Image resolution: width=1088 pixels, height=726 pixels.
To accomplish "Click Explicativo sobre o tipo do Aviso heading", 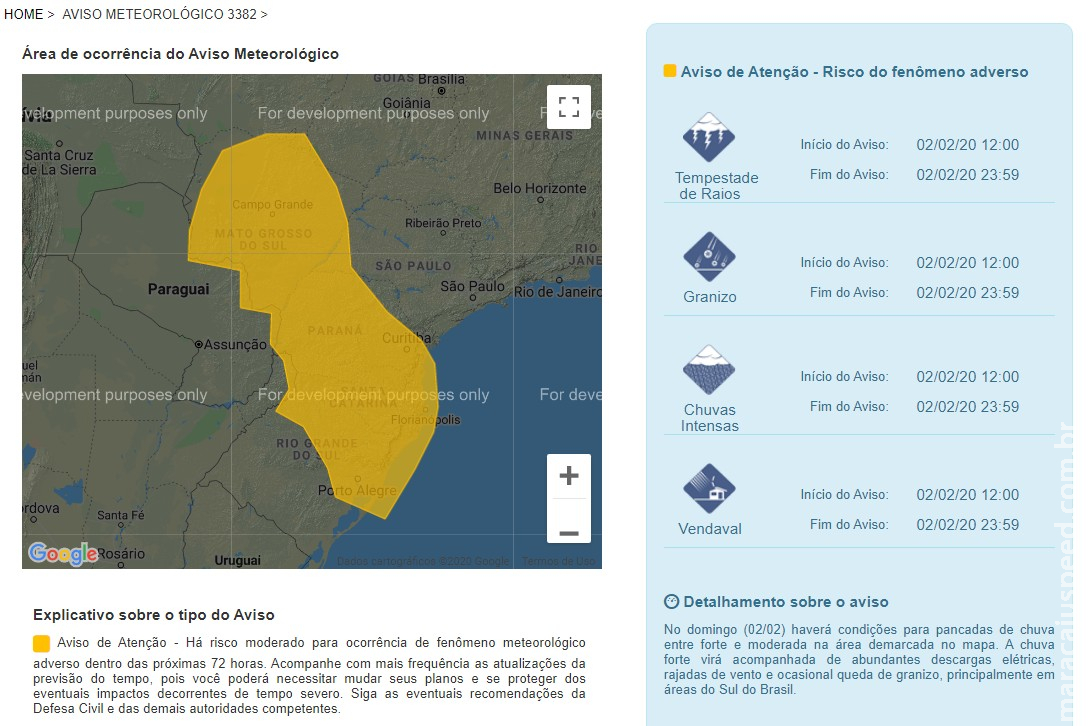I will pyautogui.click(x=153, y=615).
